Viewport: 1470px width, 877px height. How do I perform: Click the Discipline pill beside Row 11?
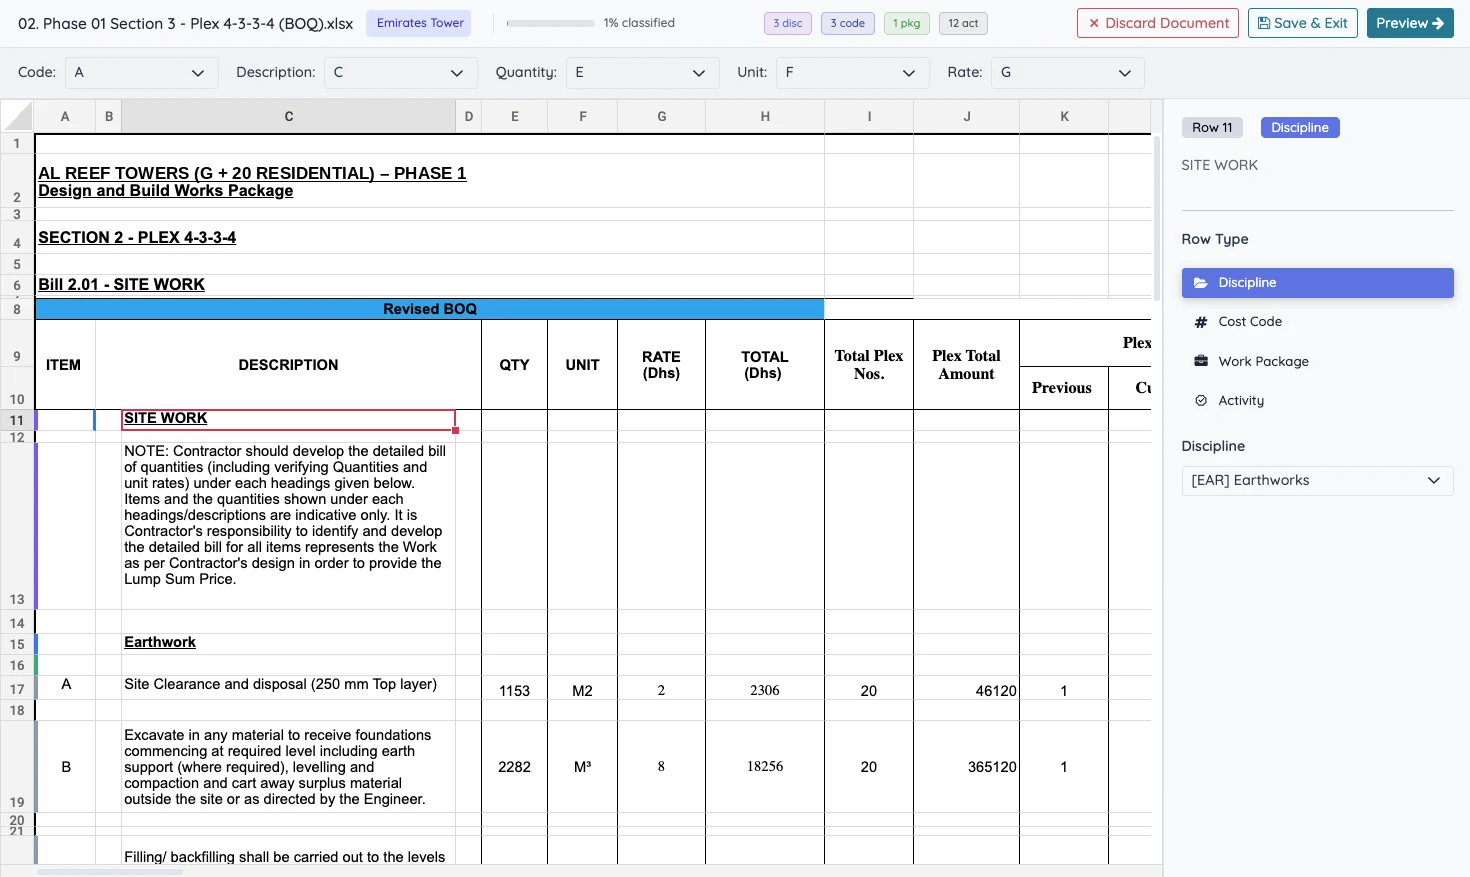(1300, 128)
